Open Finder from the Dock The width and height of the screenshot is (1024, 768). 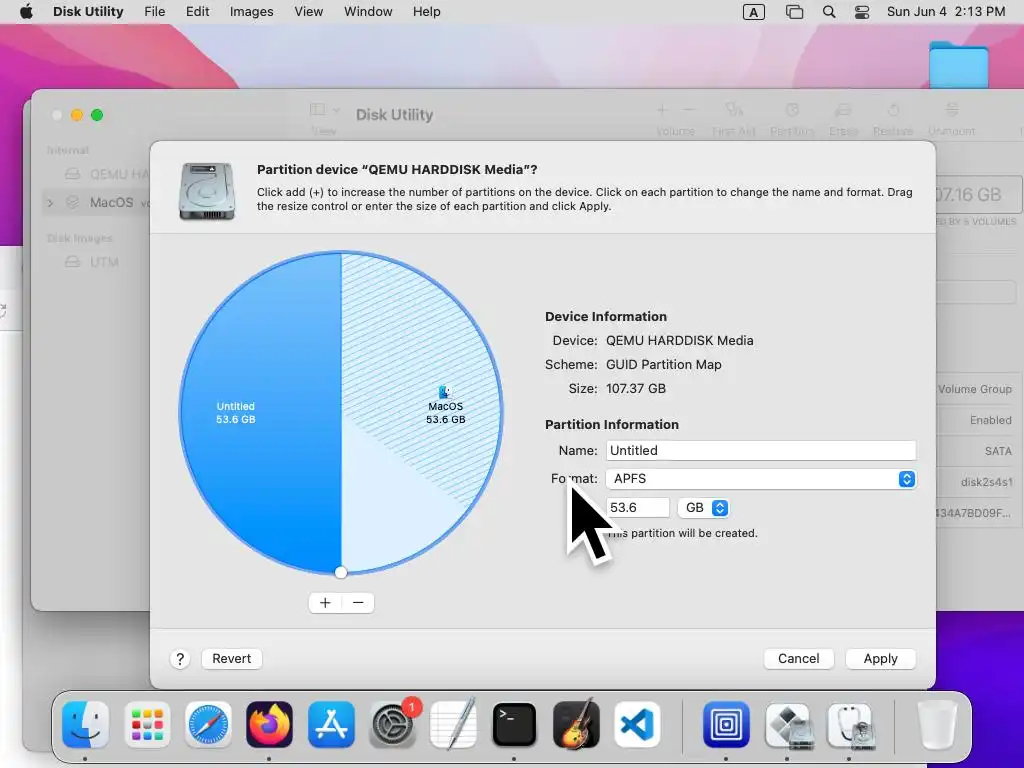(86, 724)
